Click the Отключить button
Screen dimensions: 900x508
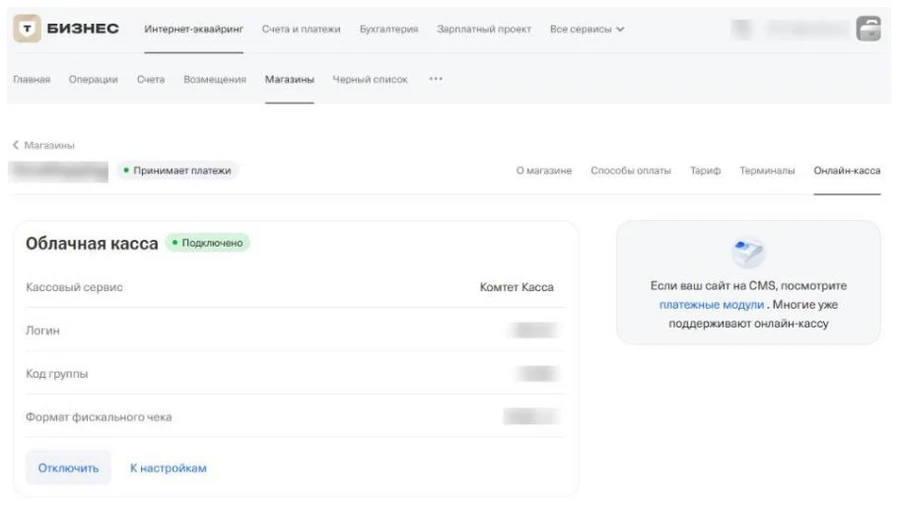click(68, 468)
